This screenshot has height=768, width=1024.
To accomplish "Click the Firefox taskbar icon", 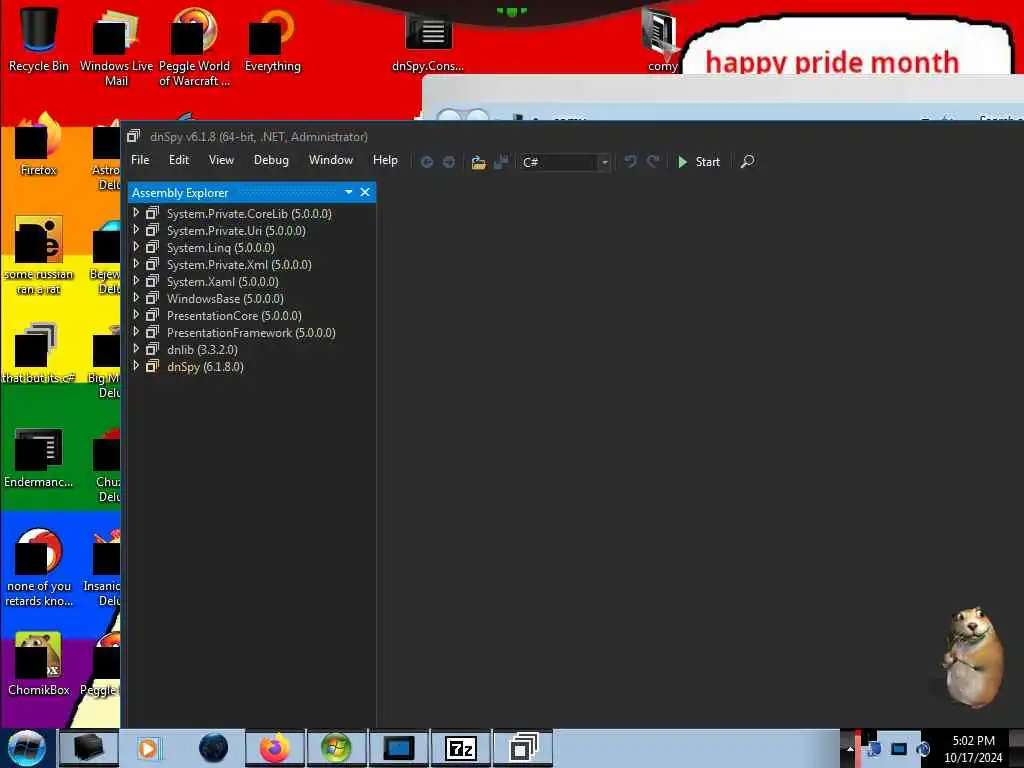I will coord(275,748).
